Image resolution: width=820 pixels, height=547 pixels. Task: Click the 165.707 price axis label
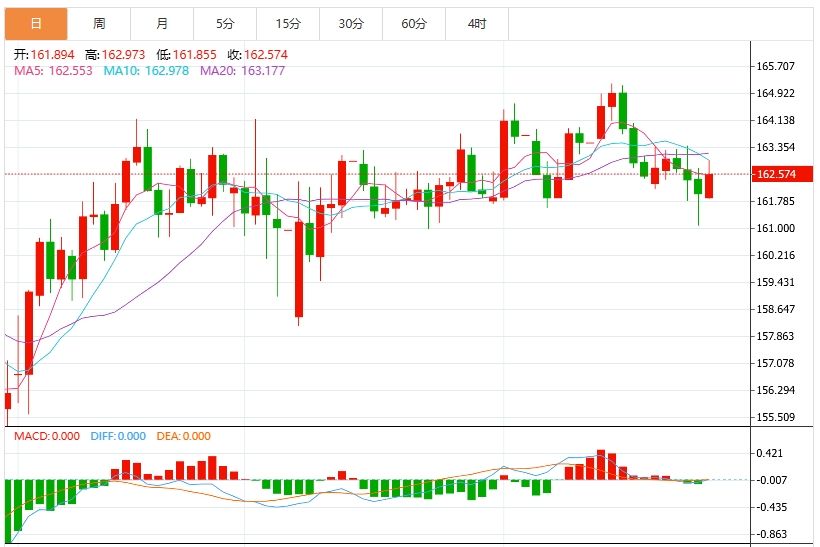[776, 66]
